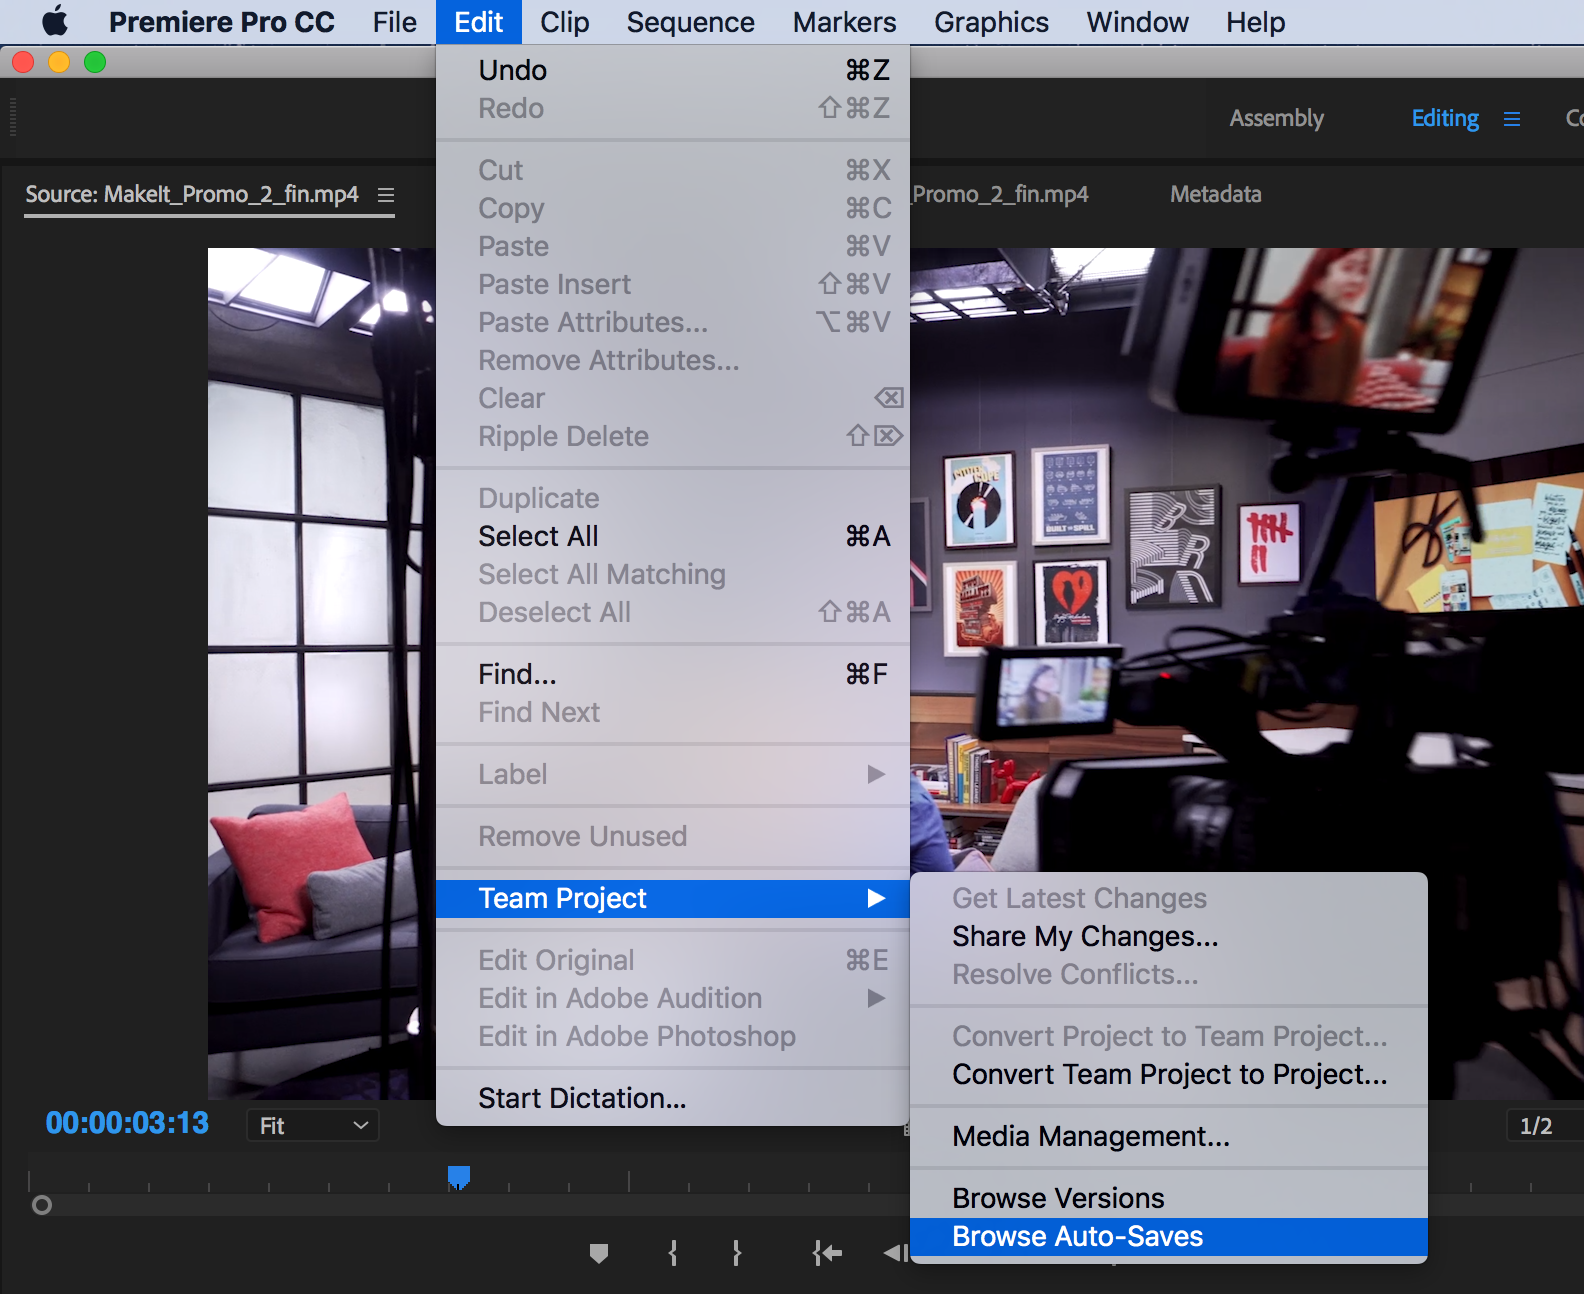The height and width of the screenshot is (1294, 1584).
Task: Choose Cut in the Edit menu
Action: point(673,170)
